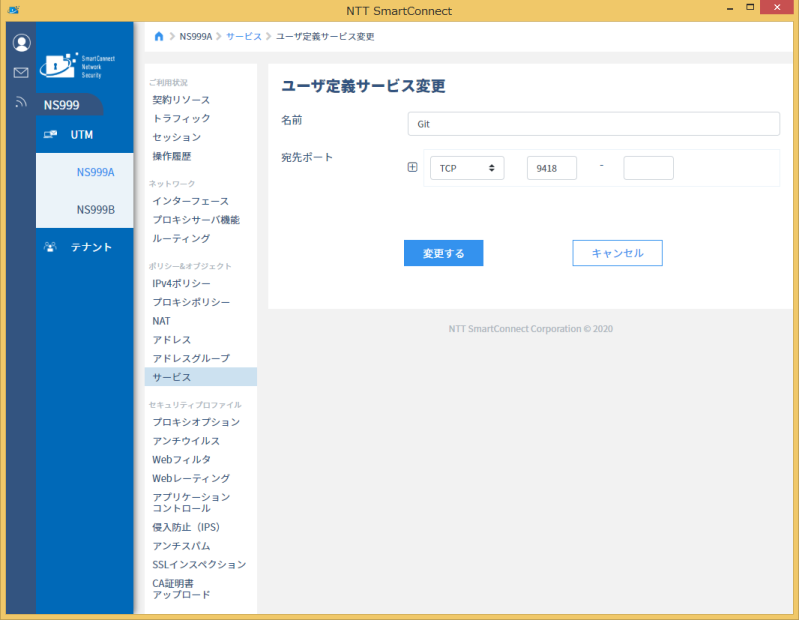Click the キャンセル button

[617, 253]
